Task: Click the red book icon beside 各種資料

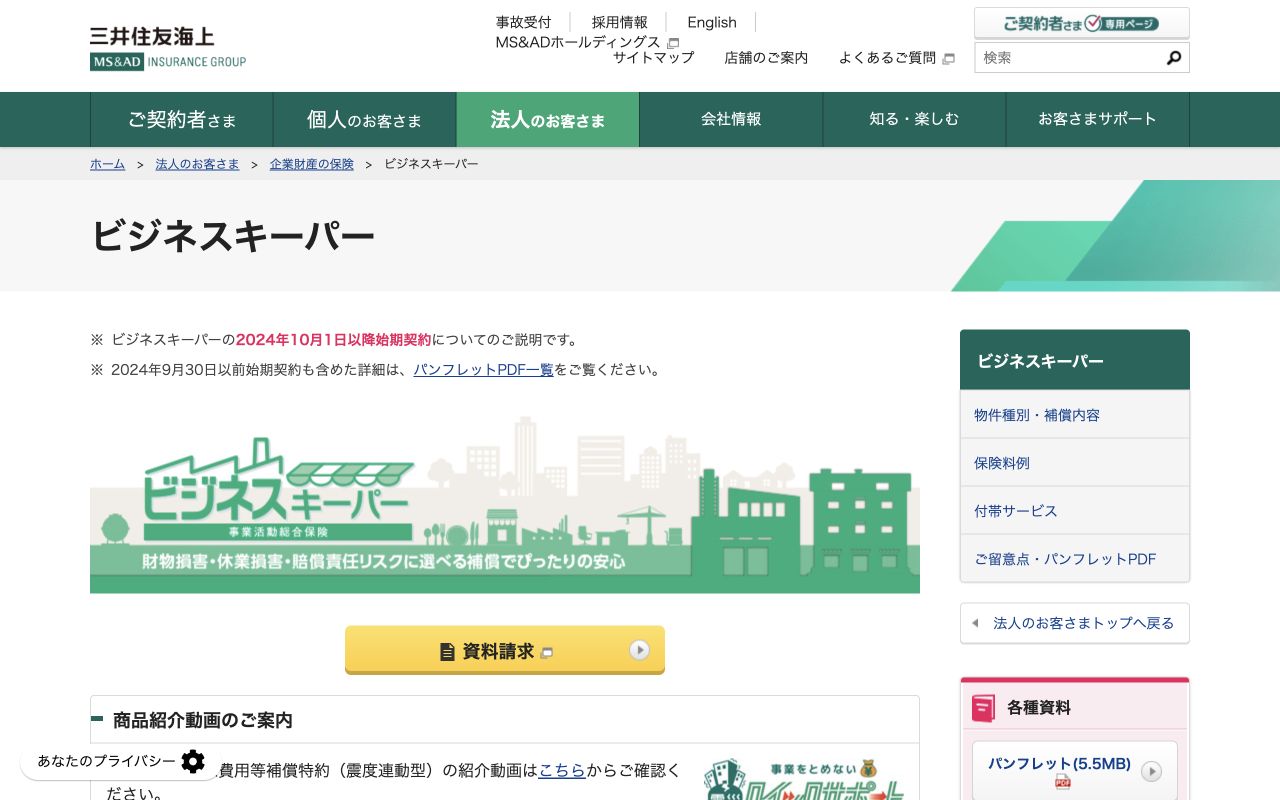Action: pos(984,708)
